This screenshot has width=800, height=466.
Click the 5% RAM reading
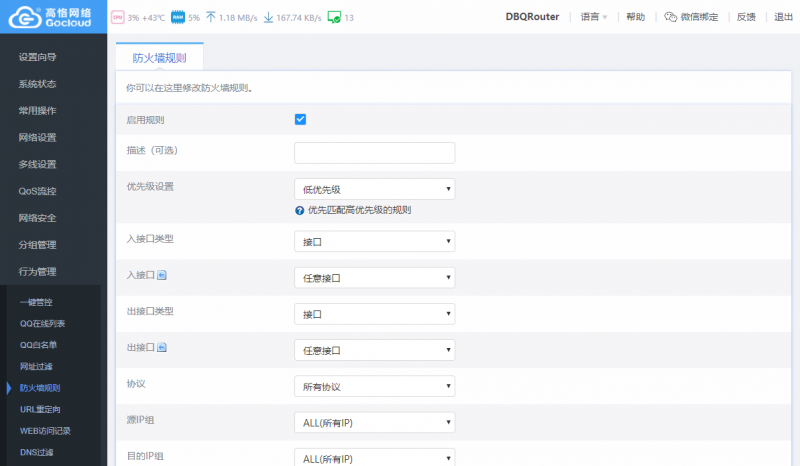(x=194, y=18)
